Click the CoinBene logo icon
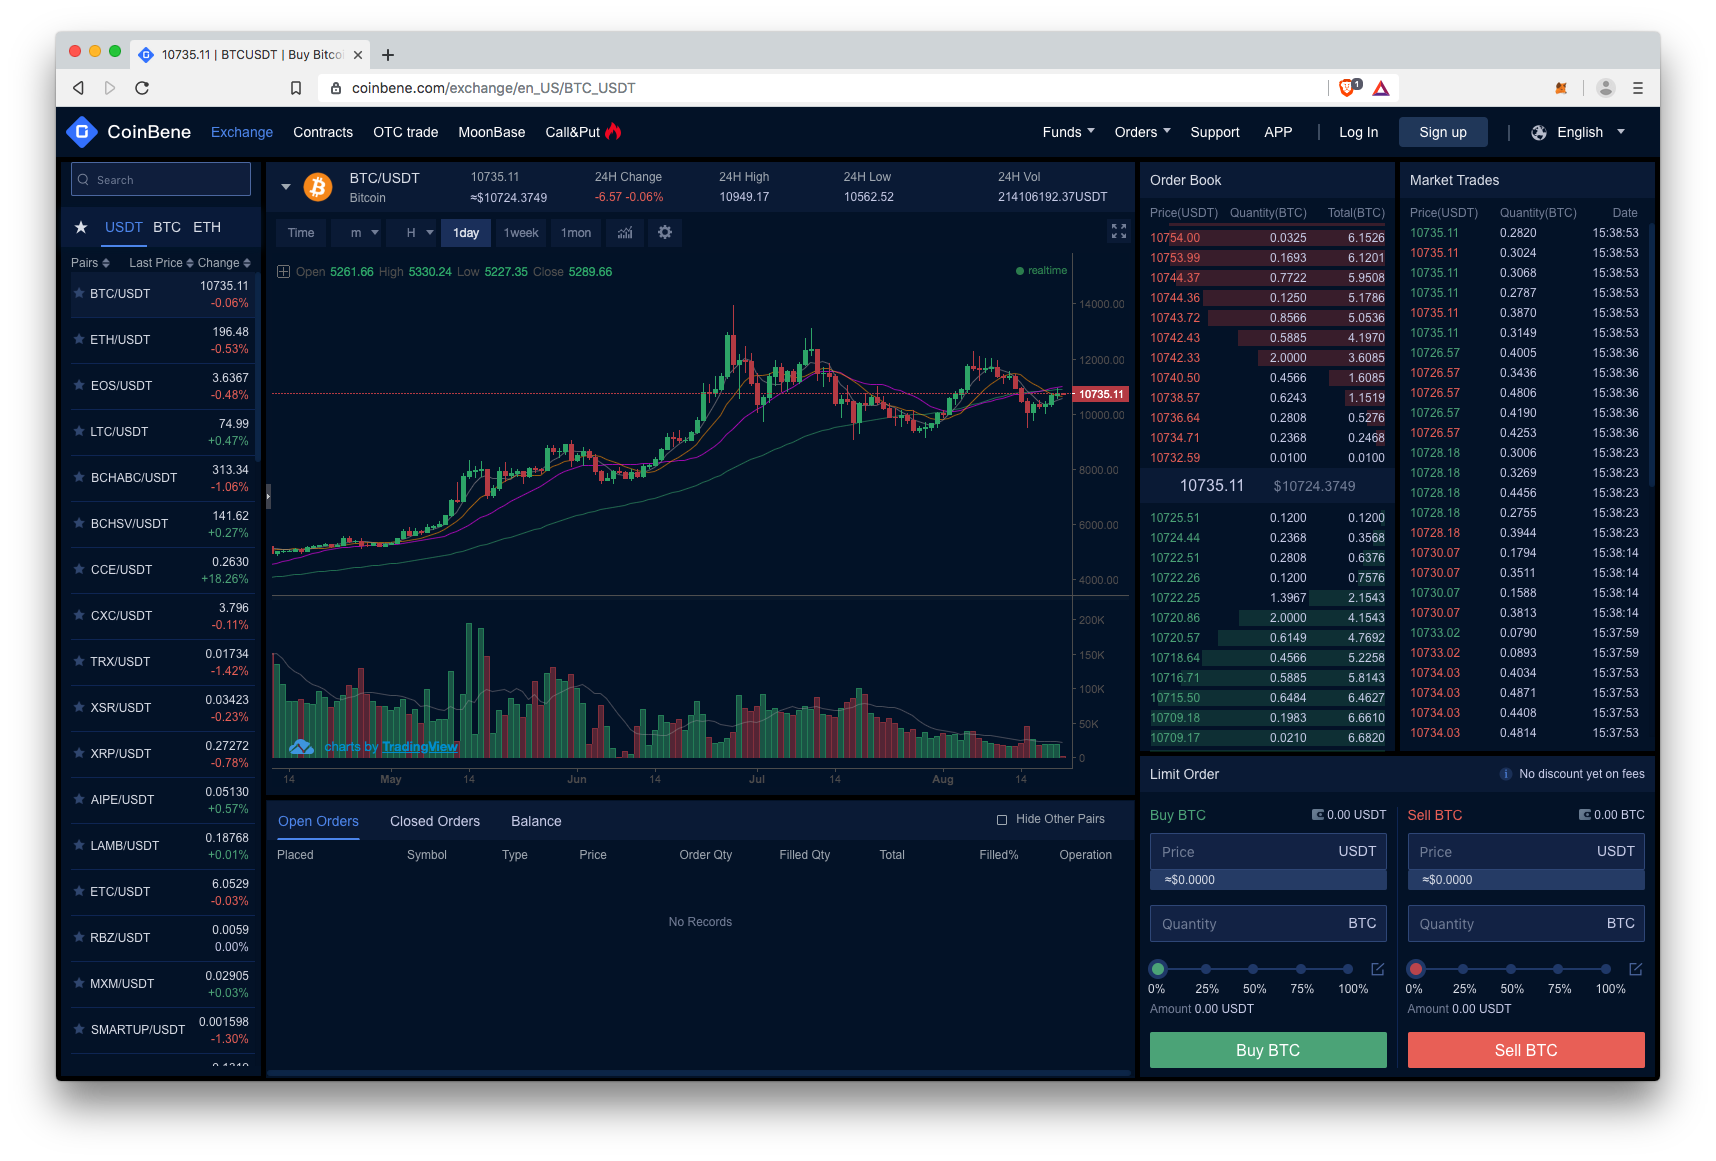1716x1161 pixels. tap(81, 132)
